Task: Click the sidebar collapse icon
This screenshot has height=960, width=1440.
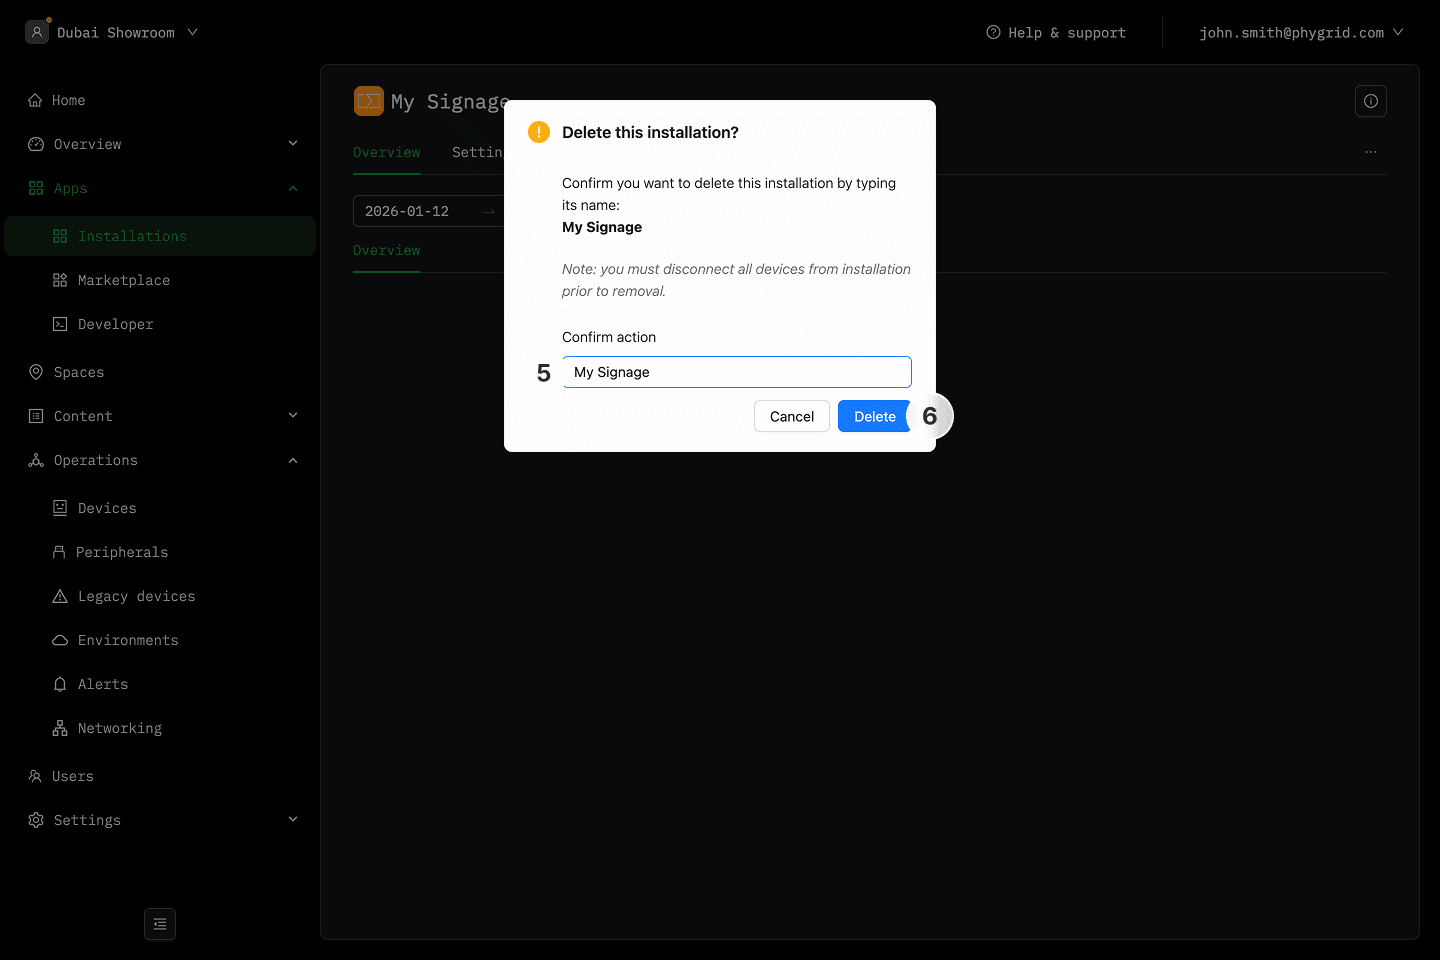Action: pos(160,924)
